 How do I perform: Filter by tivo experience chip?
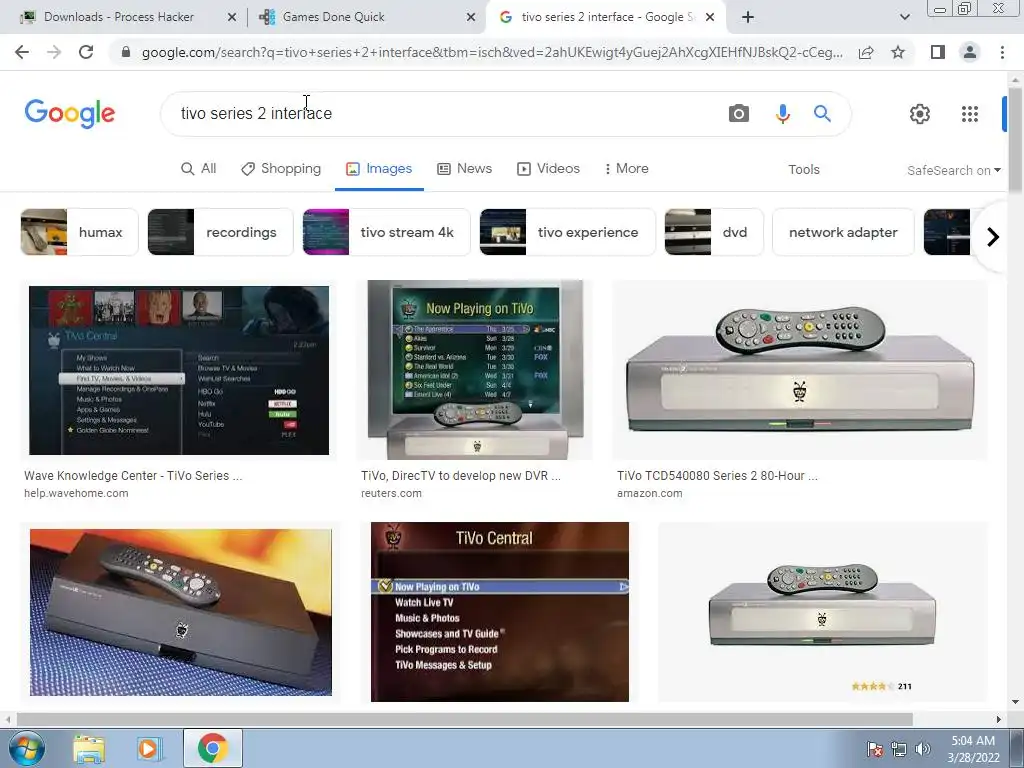tap(568, 232)
